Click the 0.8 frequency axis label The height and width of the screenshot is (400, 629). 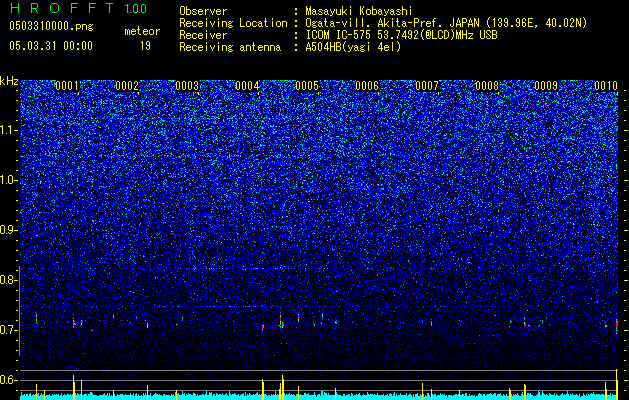pyautogui.click(x=9, y=280)
